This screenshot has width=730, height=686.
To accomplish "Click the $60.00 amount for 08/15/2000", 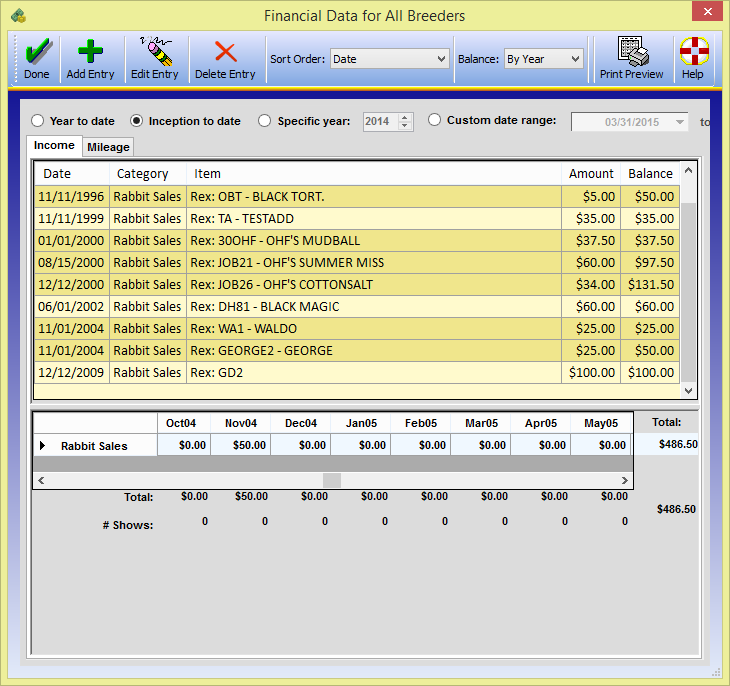I will tap(591, 262).
